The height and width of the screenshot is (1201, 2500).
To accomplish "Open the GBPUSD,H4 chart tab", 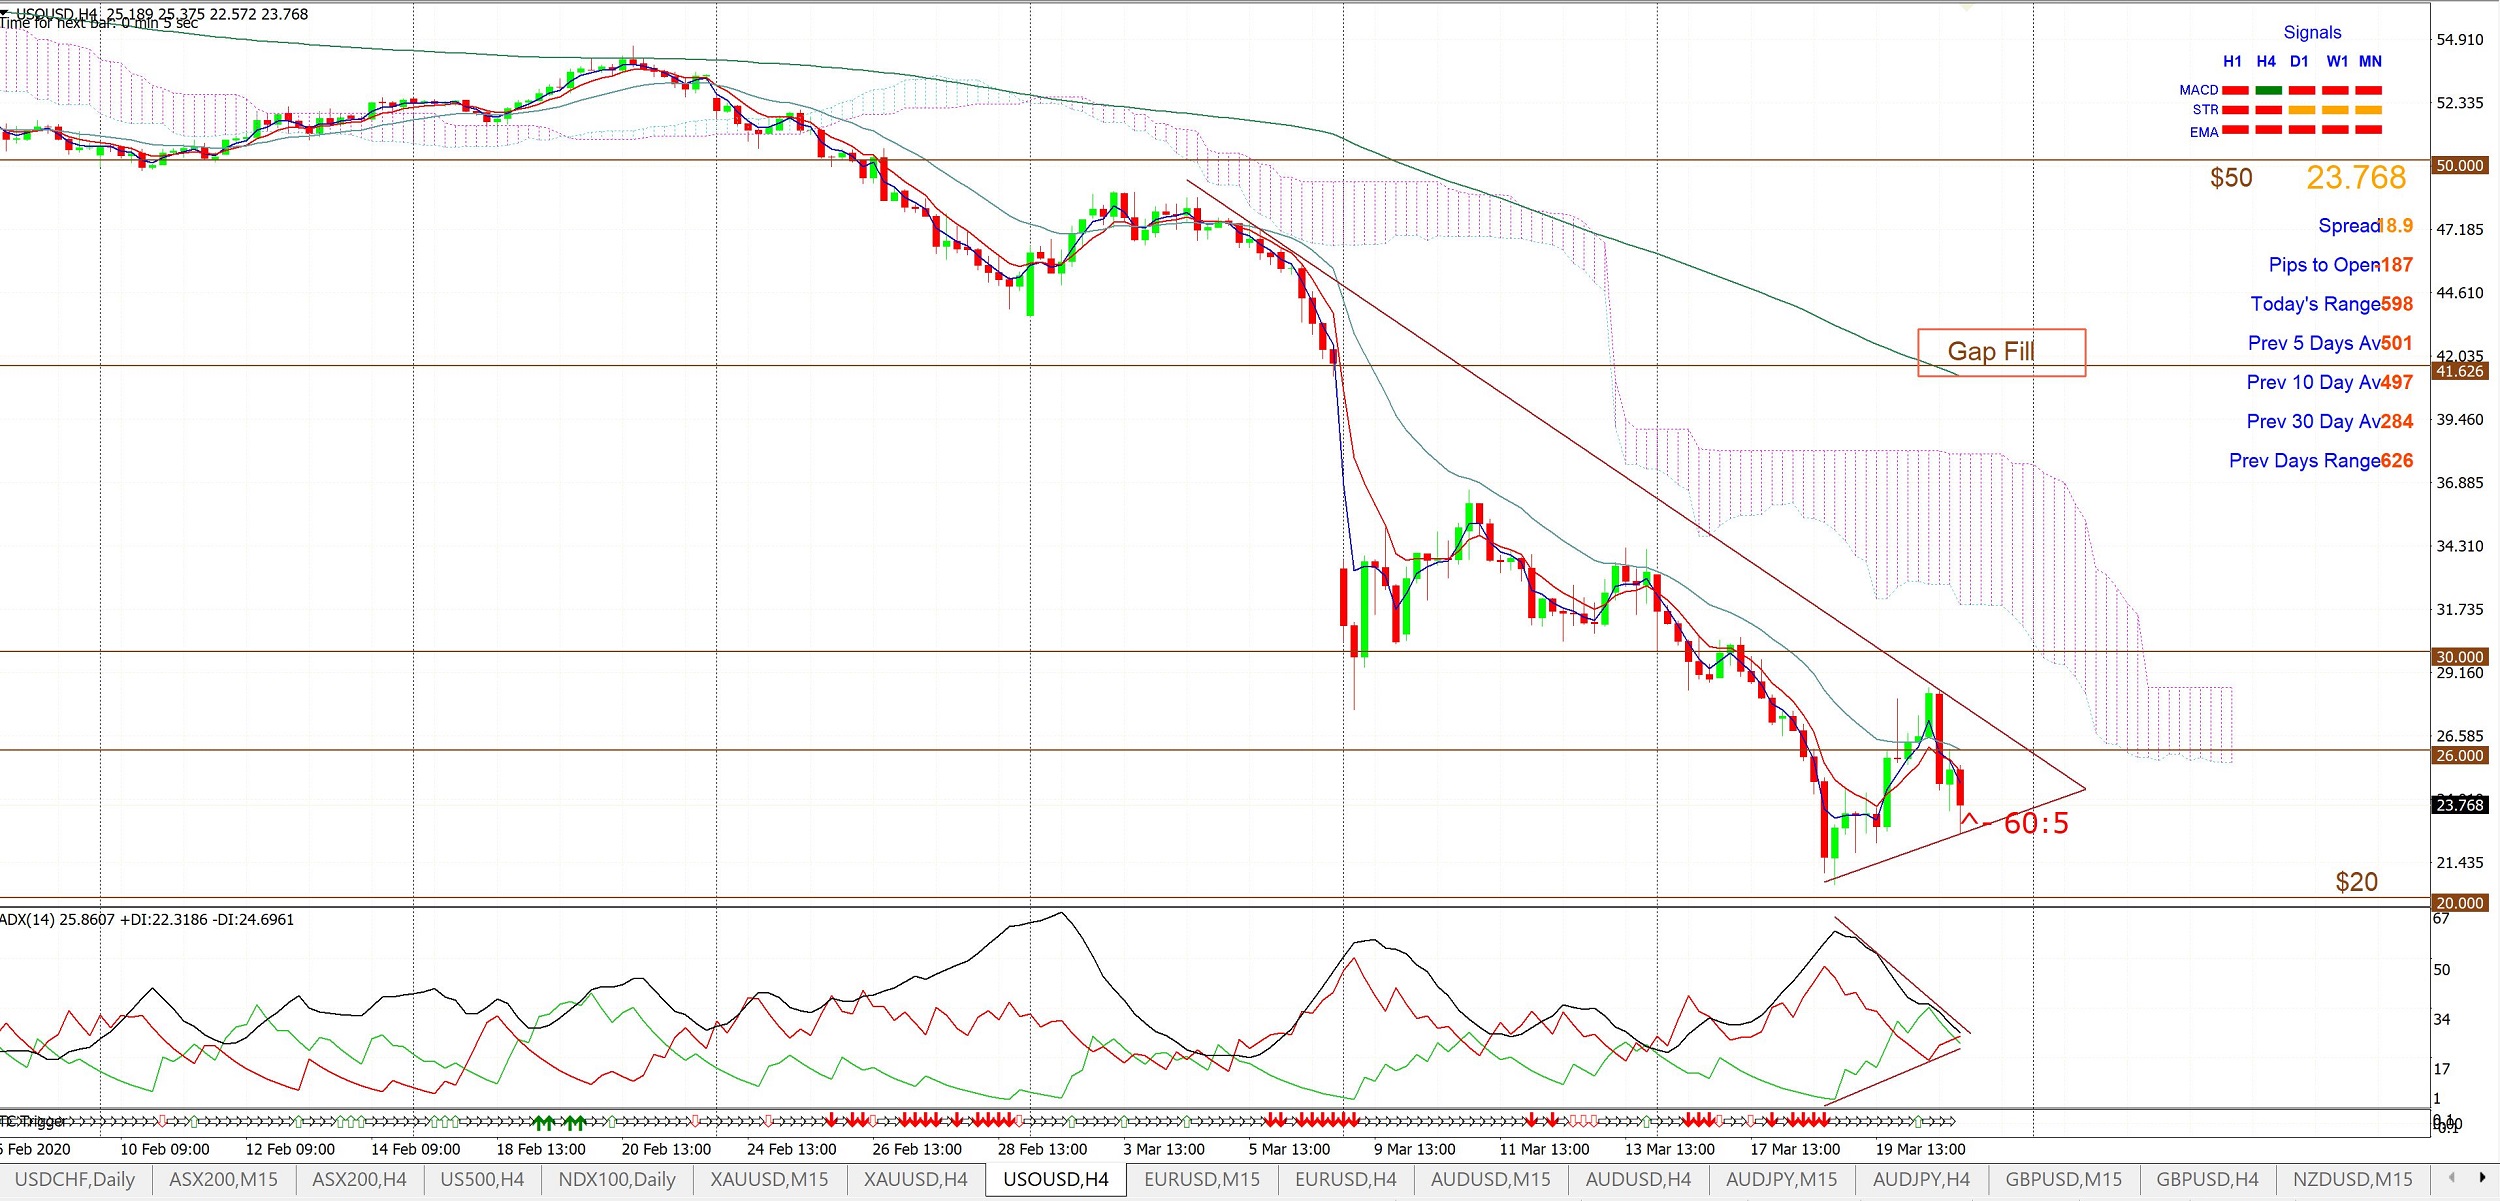I will (x=2207, y=1179).
